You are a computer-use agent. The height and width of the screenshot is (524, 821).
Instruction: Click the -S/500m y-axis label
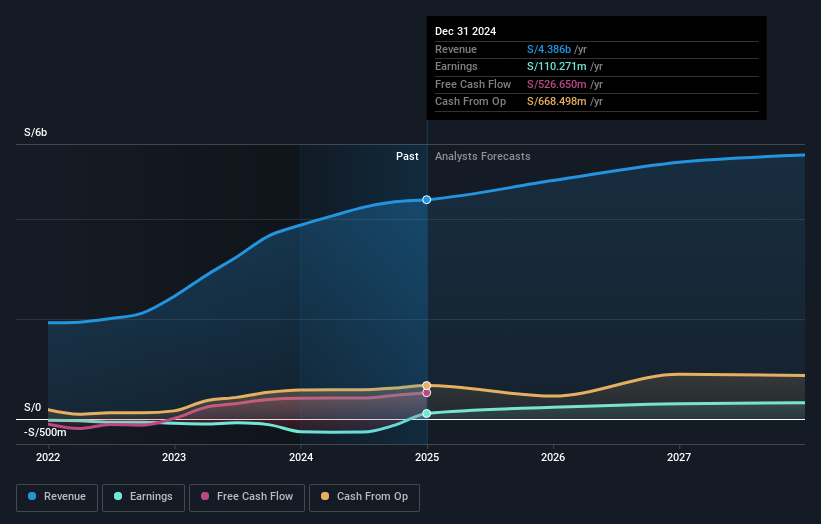click(45, 432)
